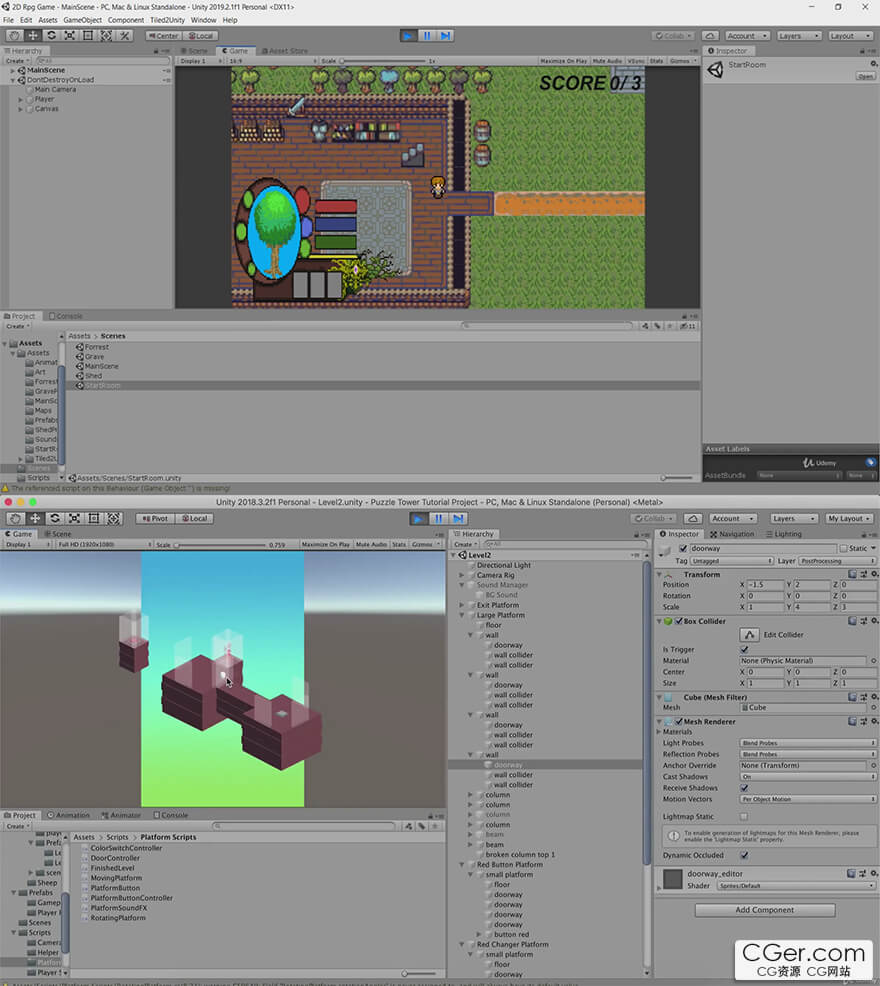Toggle the Is Trigger checkbox
The image size is (880, 986).
[x=745, y=650]
